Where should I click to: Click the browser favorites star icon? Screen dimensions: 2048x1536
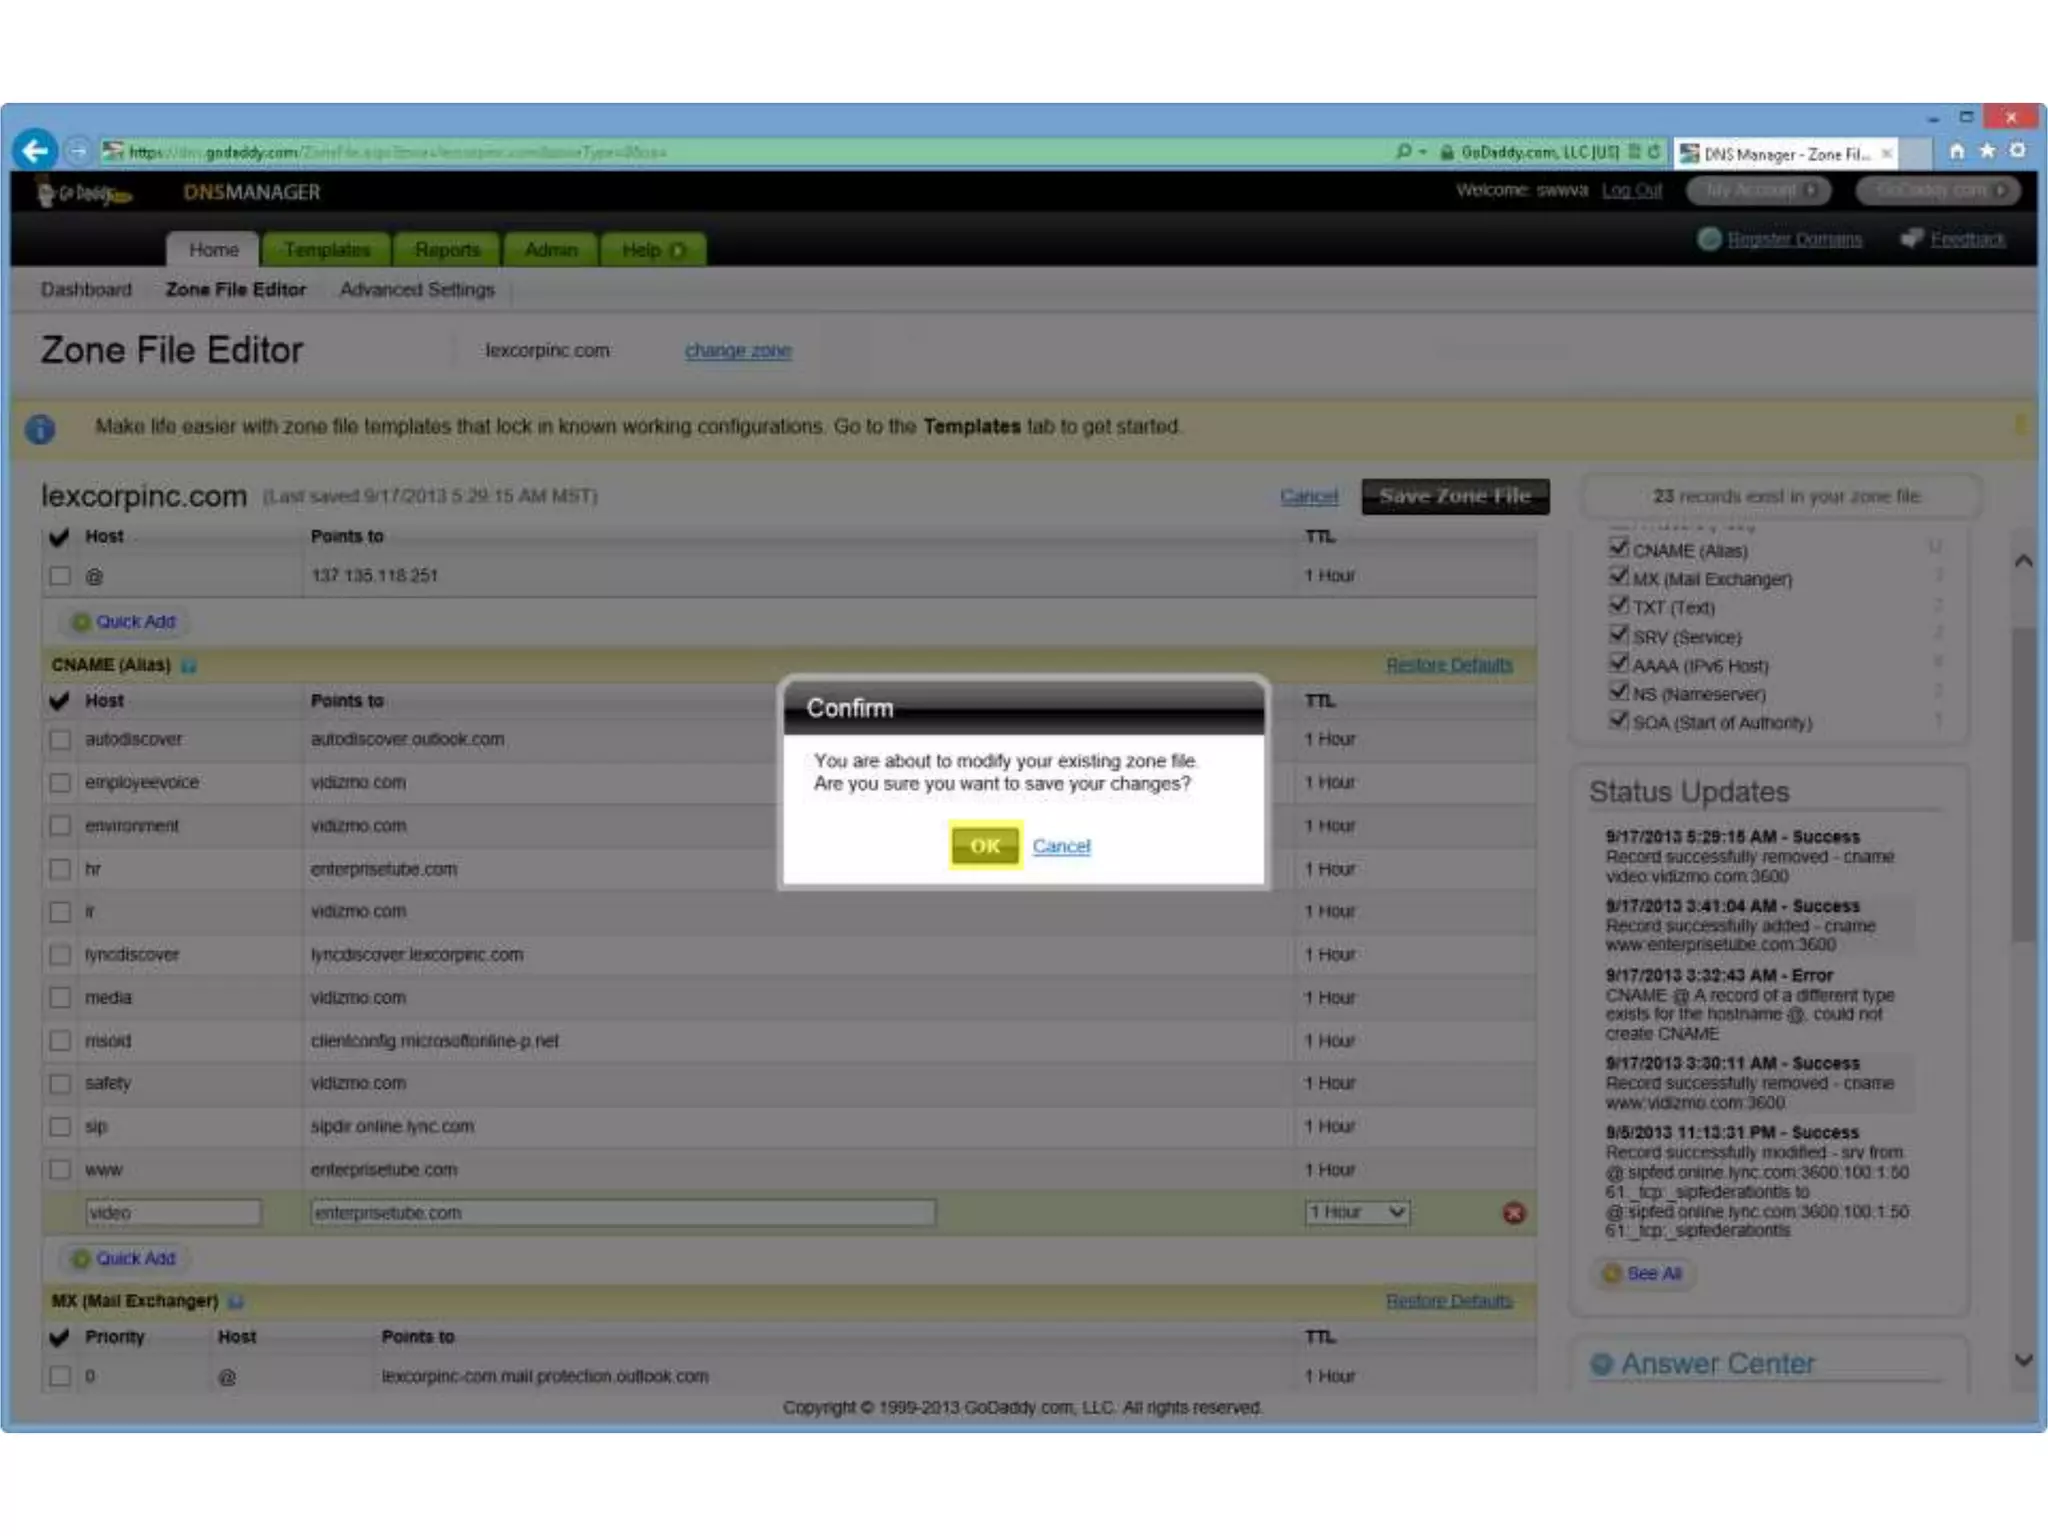[x=1987, y=151]
